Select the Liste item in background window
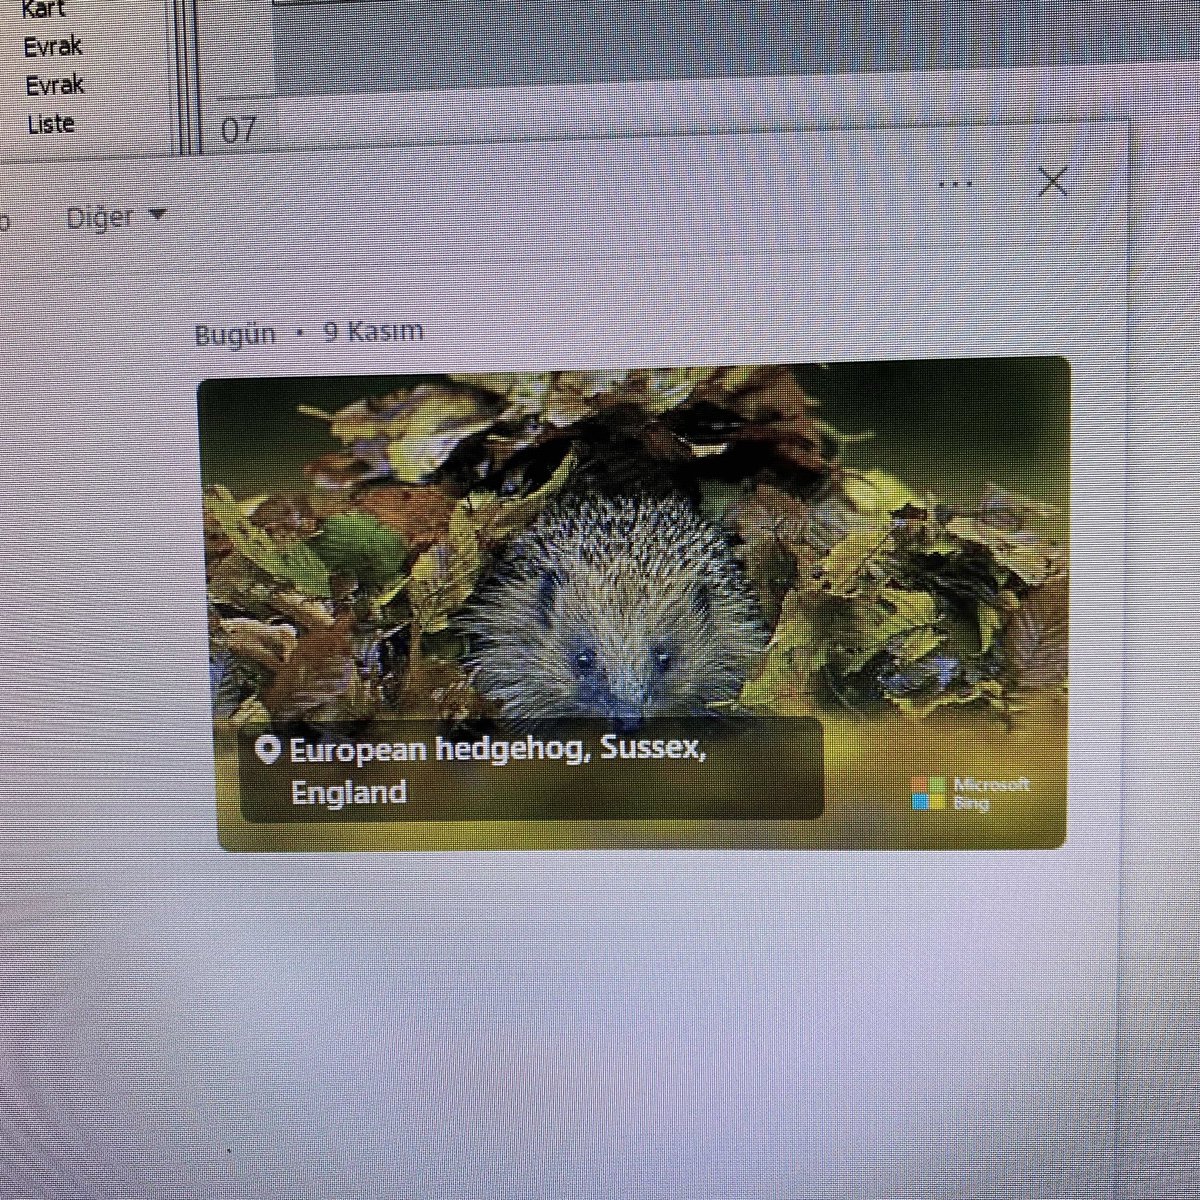 pos(51,124)
